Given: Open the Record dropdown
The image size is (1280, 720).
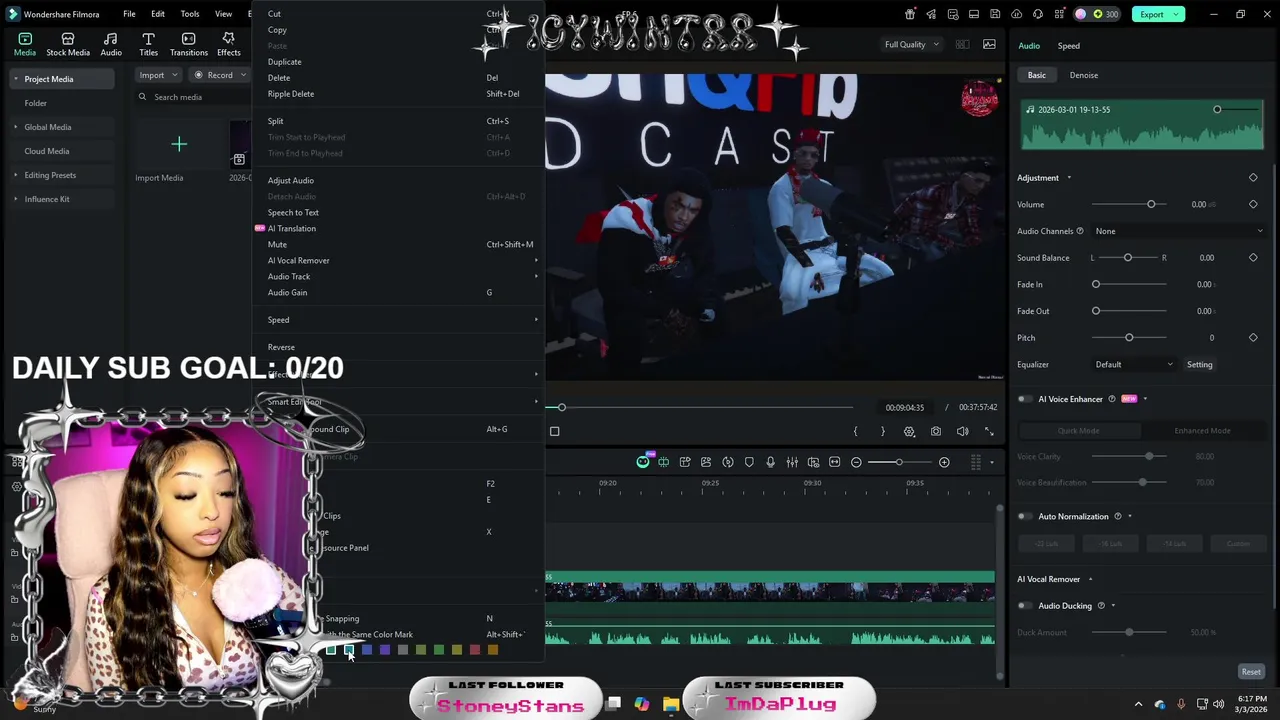Looking at the screenshot, I should coord(218,75).
